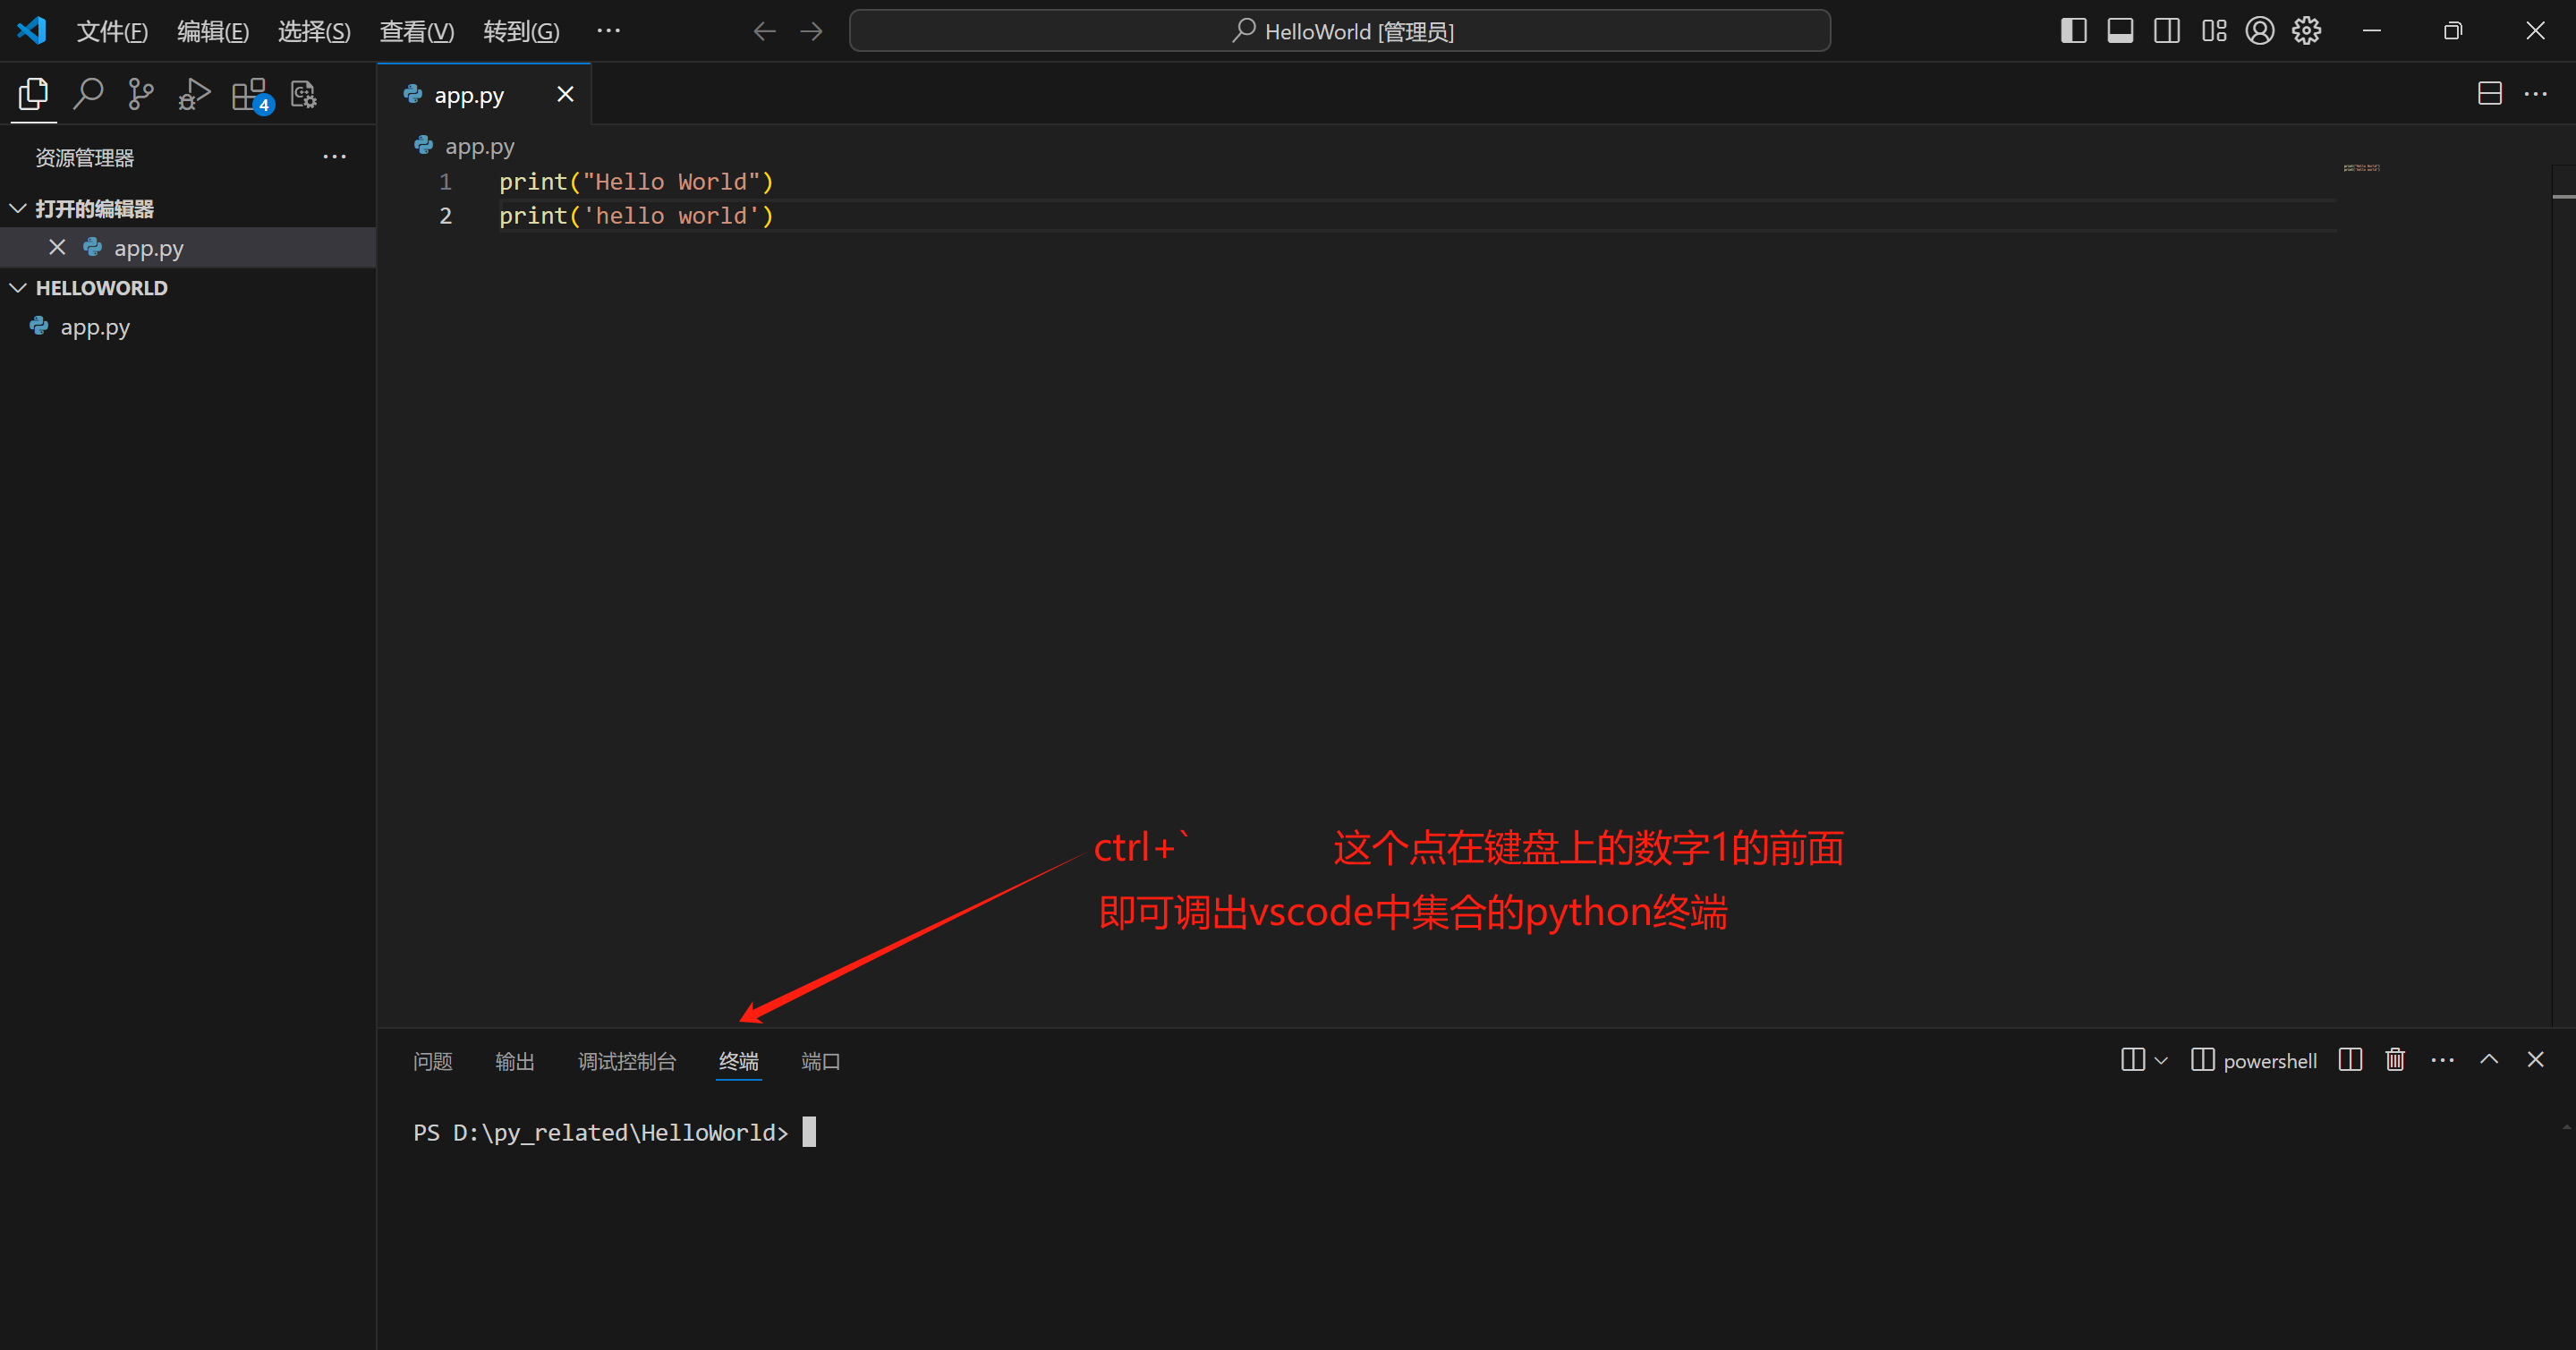Toggle the secondary sidebar visibility
2576x1350 pixels.
pos(2167,31)
